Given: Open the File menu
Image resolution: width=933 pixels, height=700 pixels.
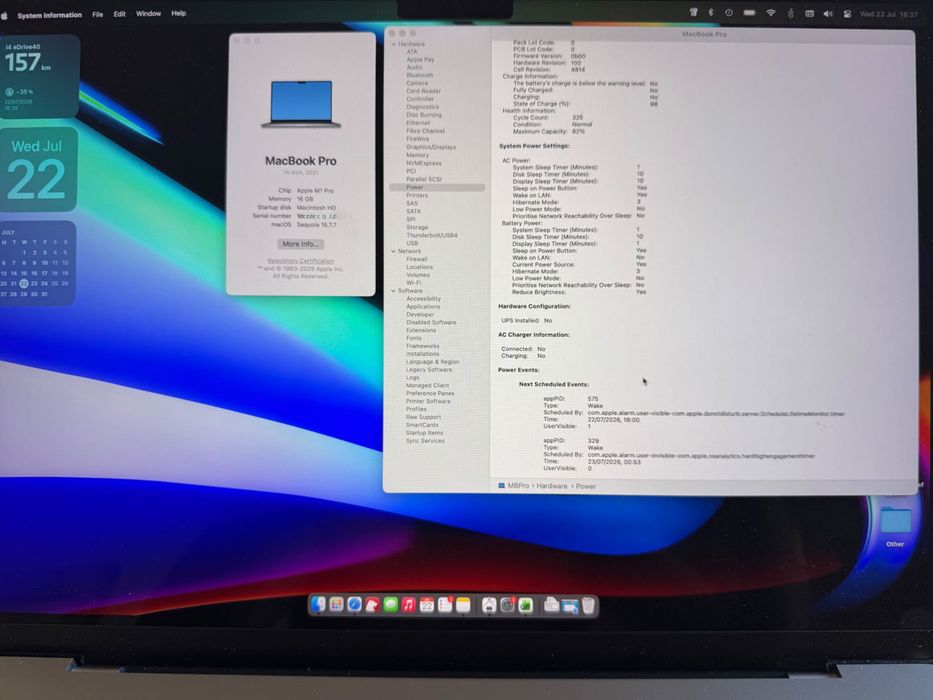Looking at the screenshot, I should pos(98,14).
